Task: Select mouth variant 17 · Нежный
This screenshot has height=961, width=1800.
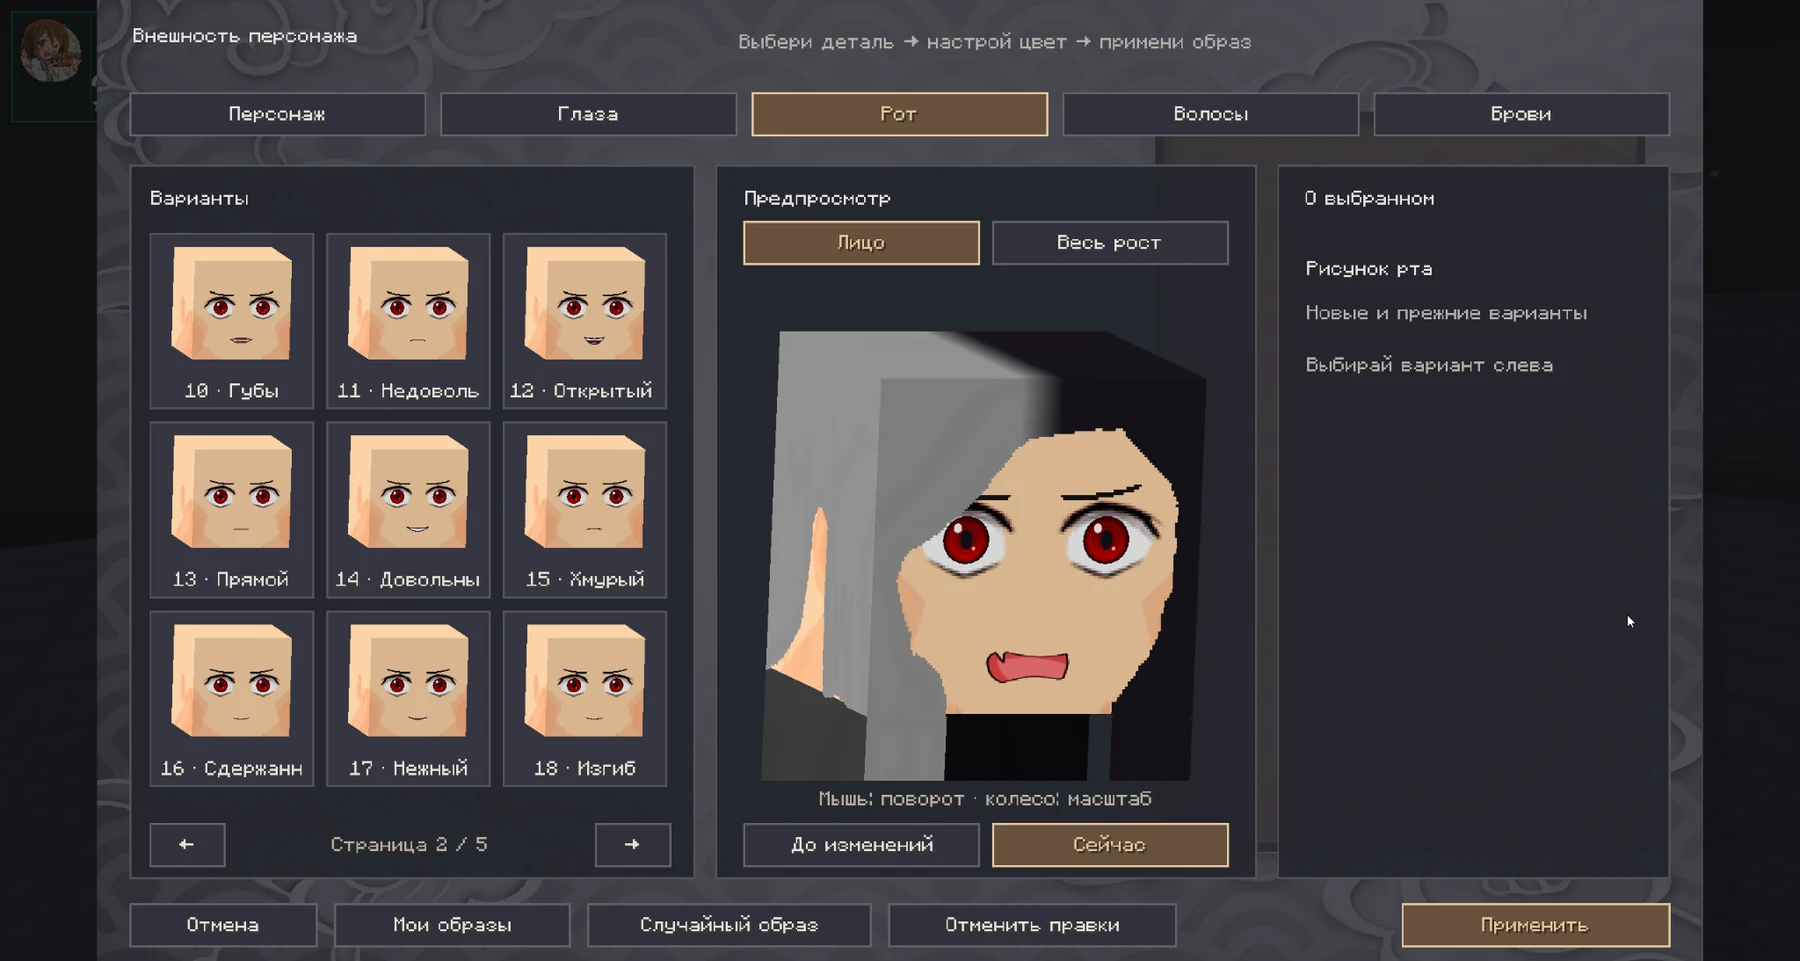Action: [408, 699]
